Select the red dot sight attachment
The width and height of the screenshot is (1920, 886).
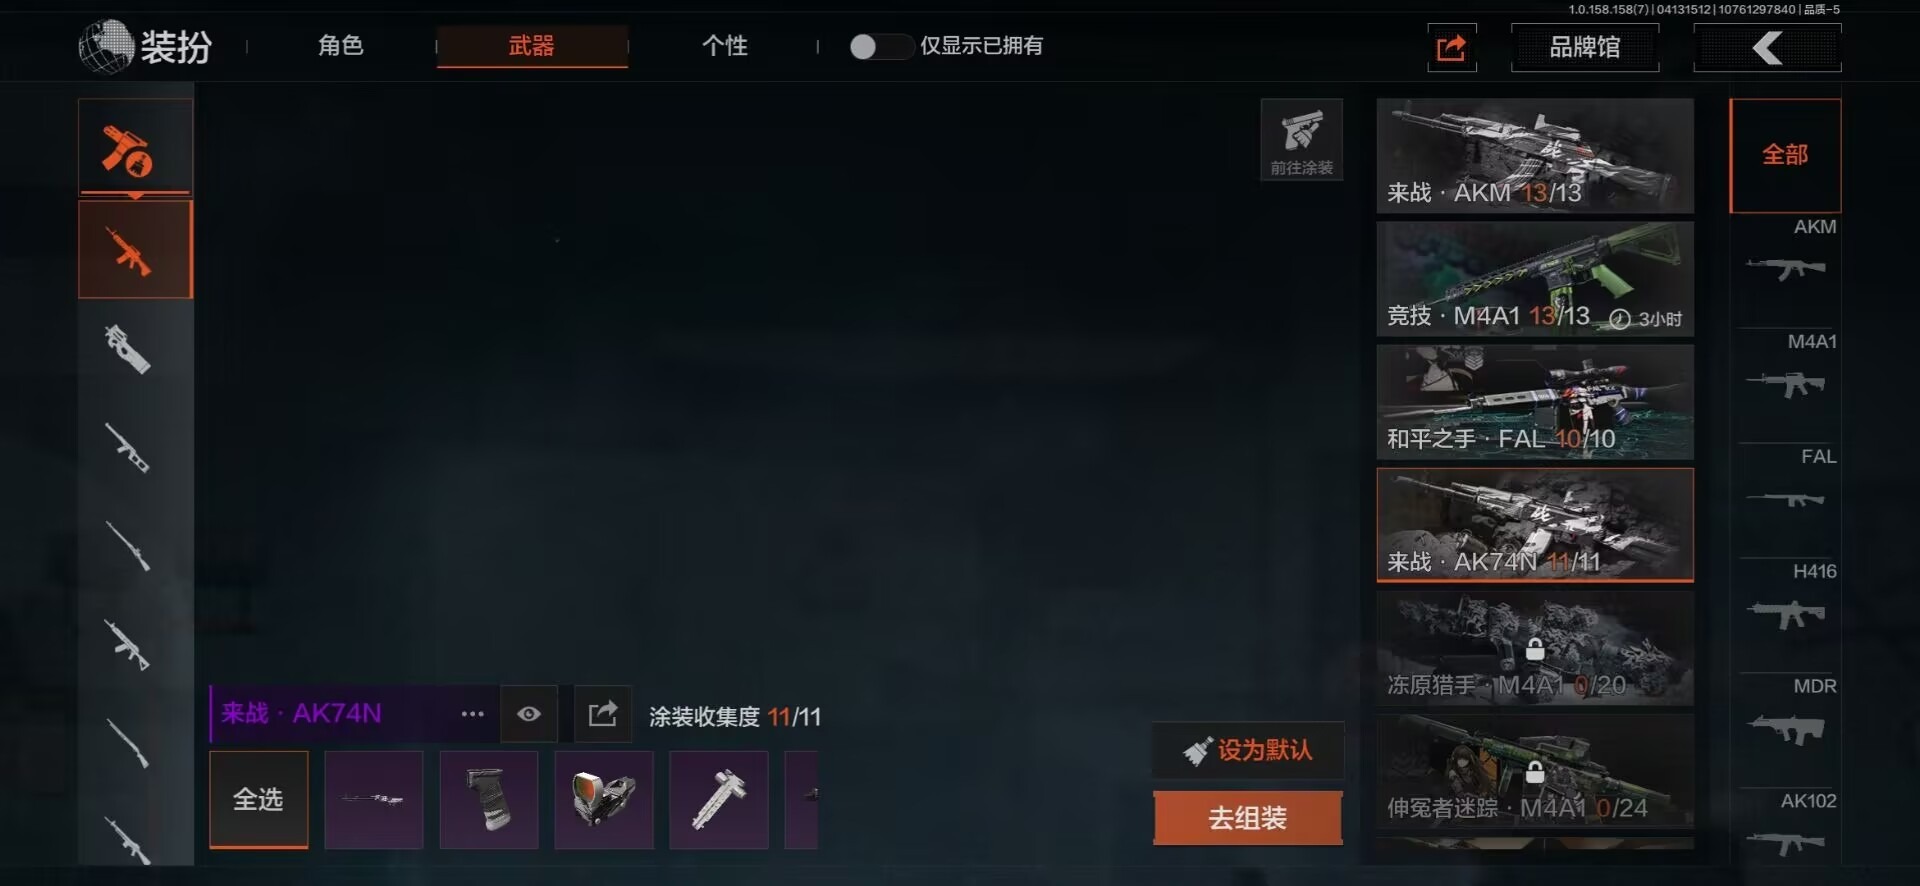(x=604, y=800)
